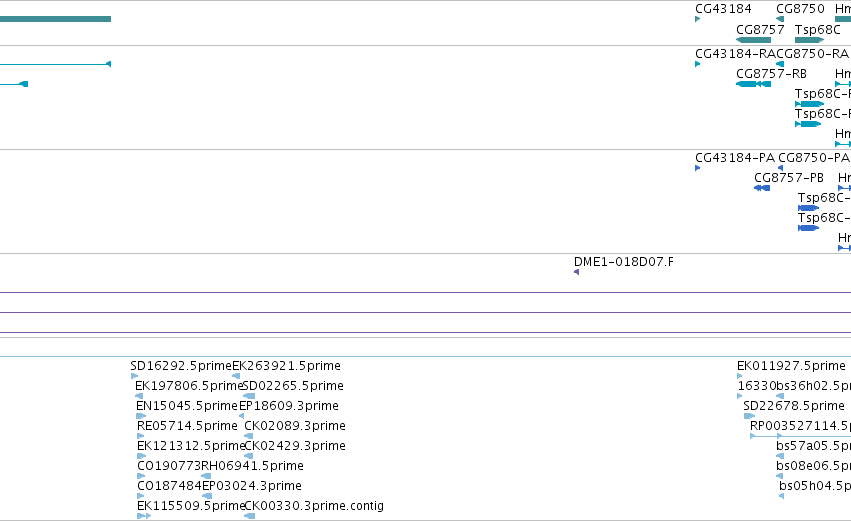
Task: Click the CG8757-RB transcript label
Action: (771, 74)
